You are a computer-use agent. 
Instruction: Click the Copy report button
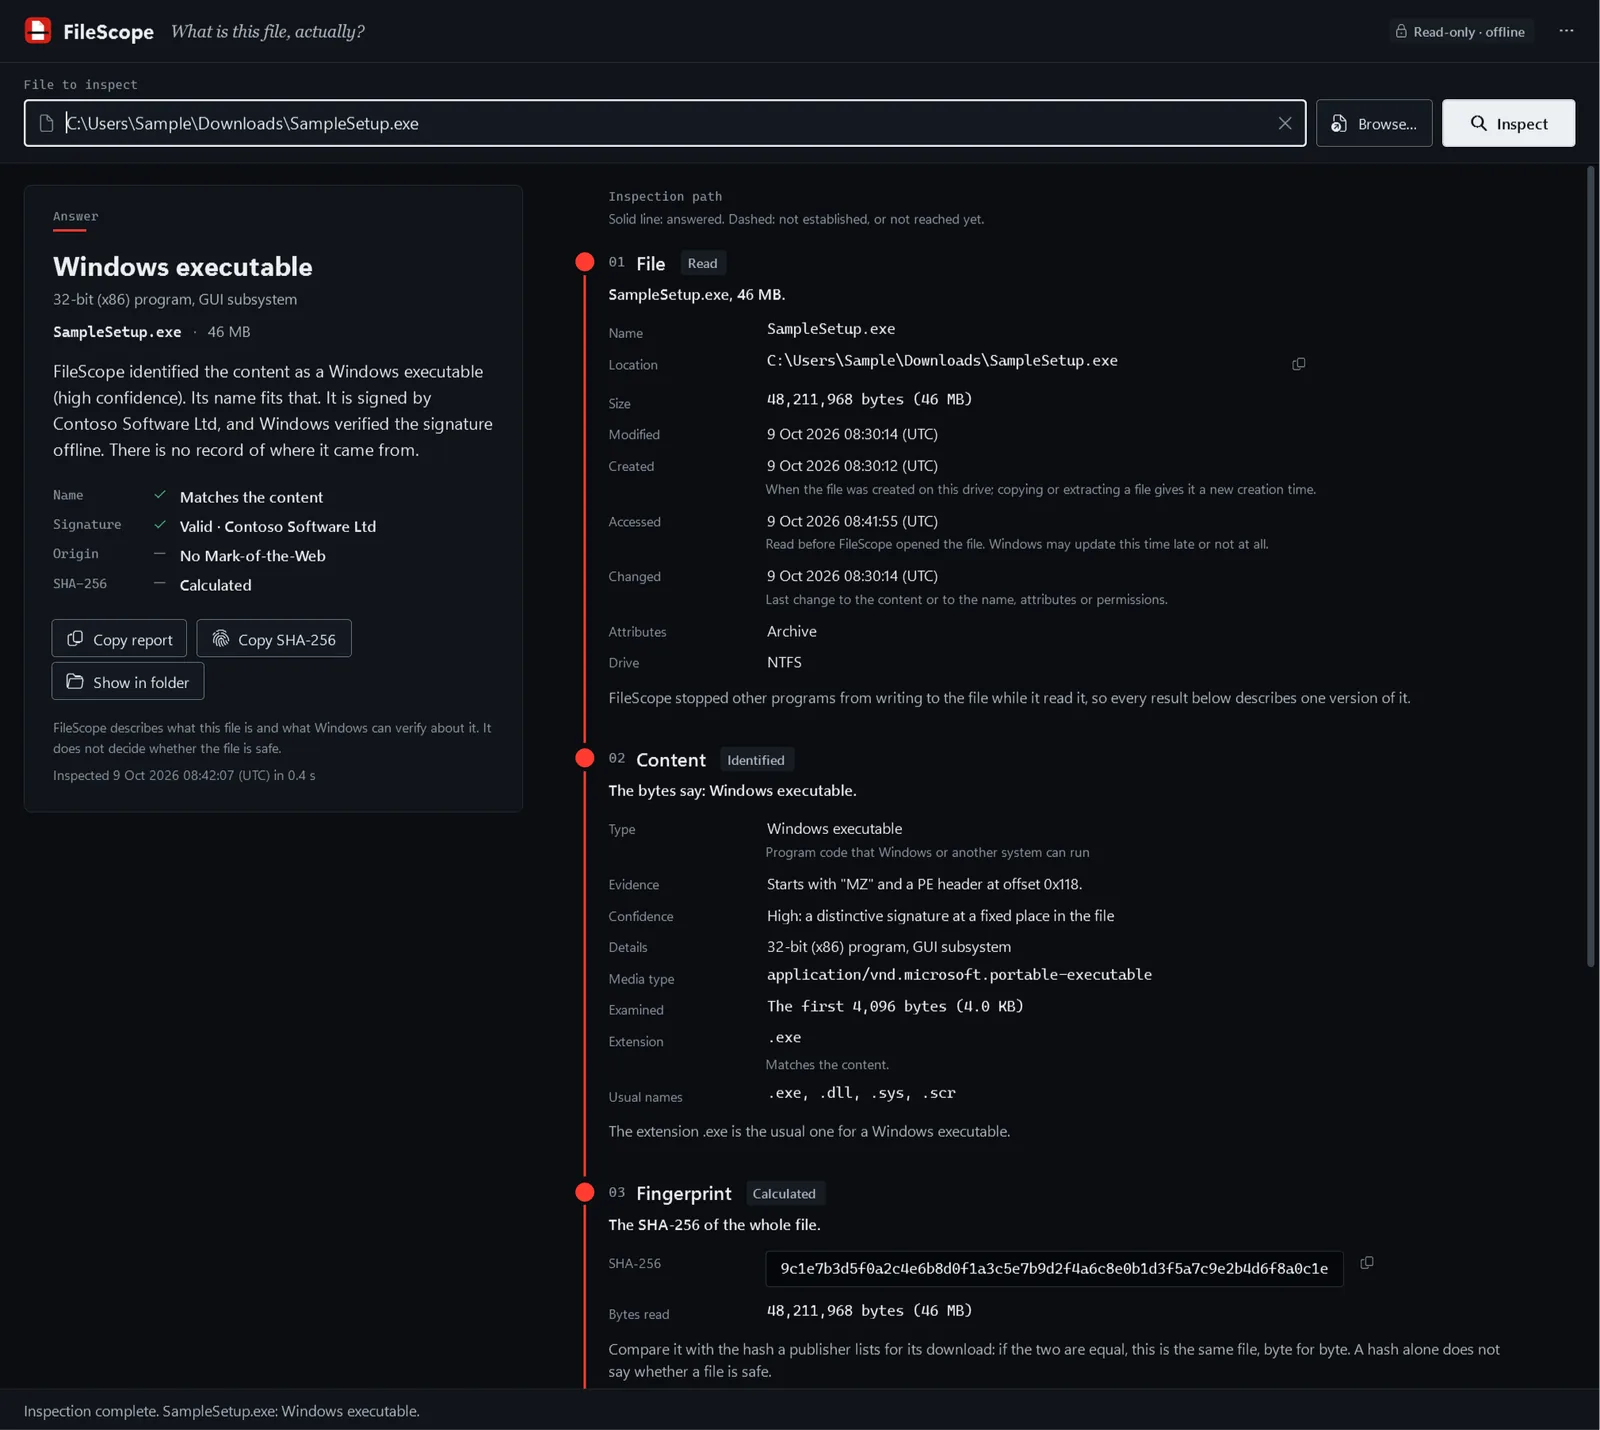(119, 639)
